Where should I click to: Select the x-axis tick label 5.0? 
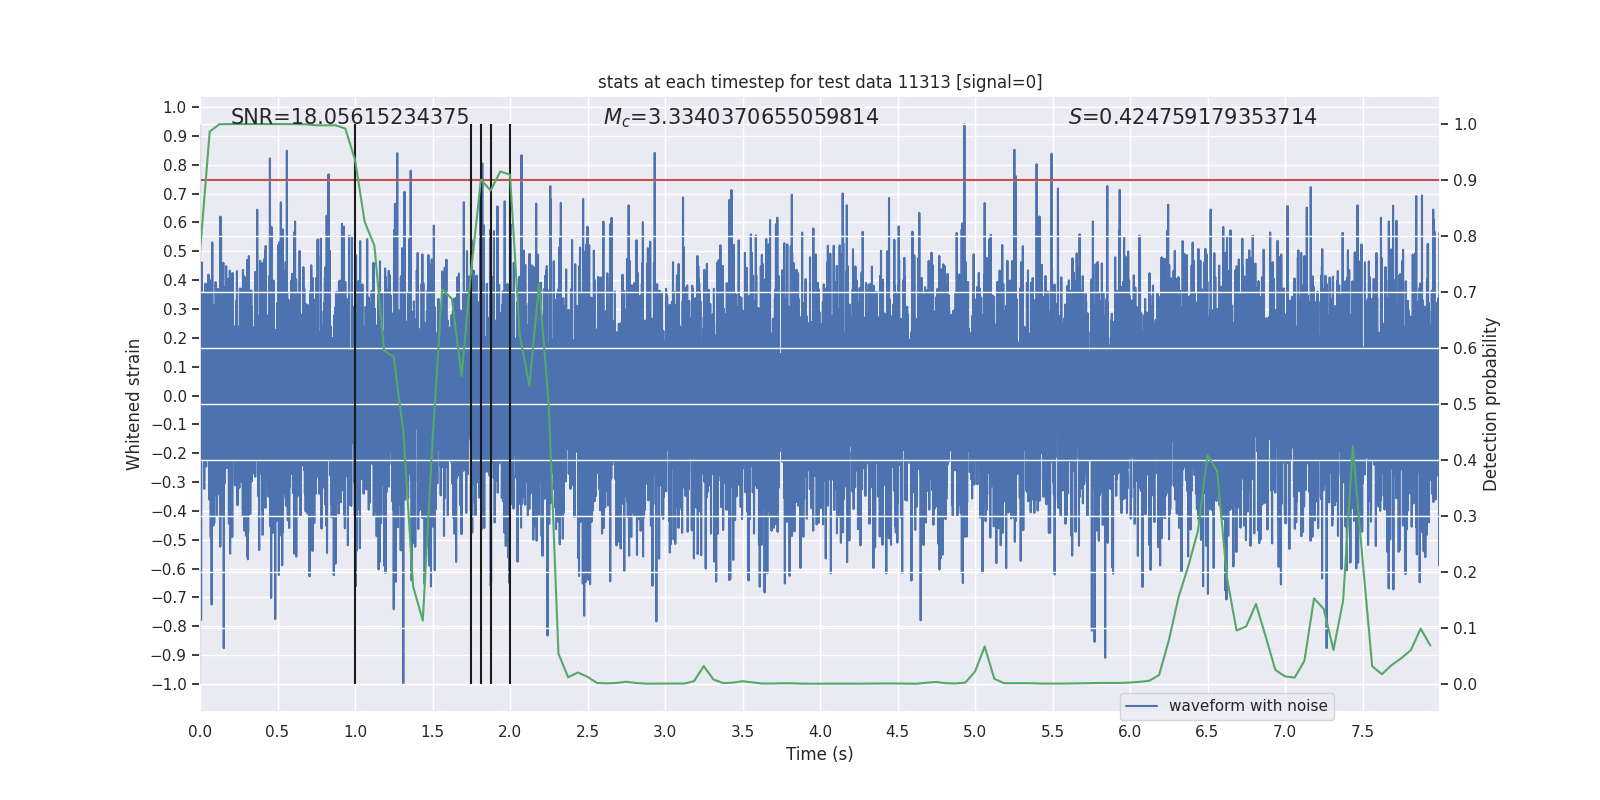975,731
